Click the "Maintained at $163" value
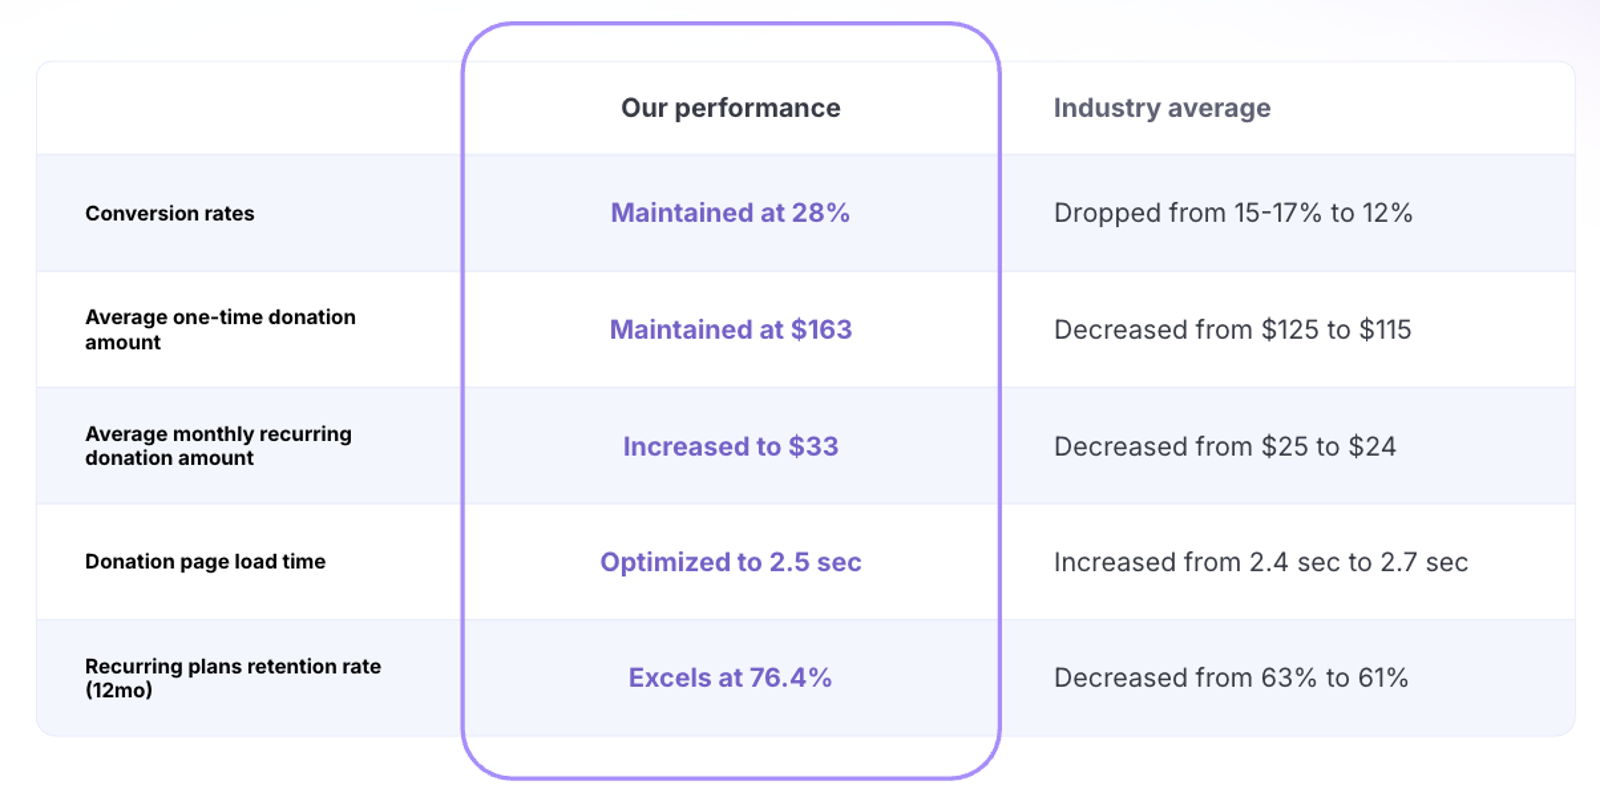Image resolution: width=1600 pixels, height=797 pixels. (730, 330)
